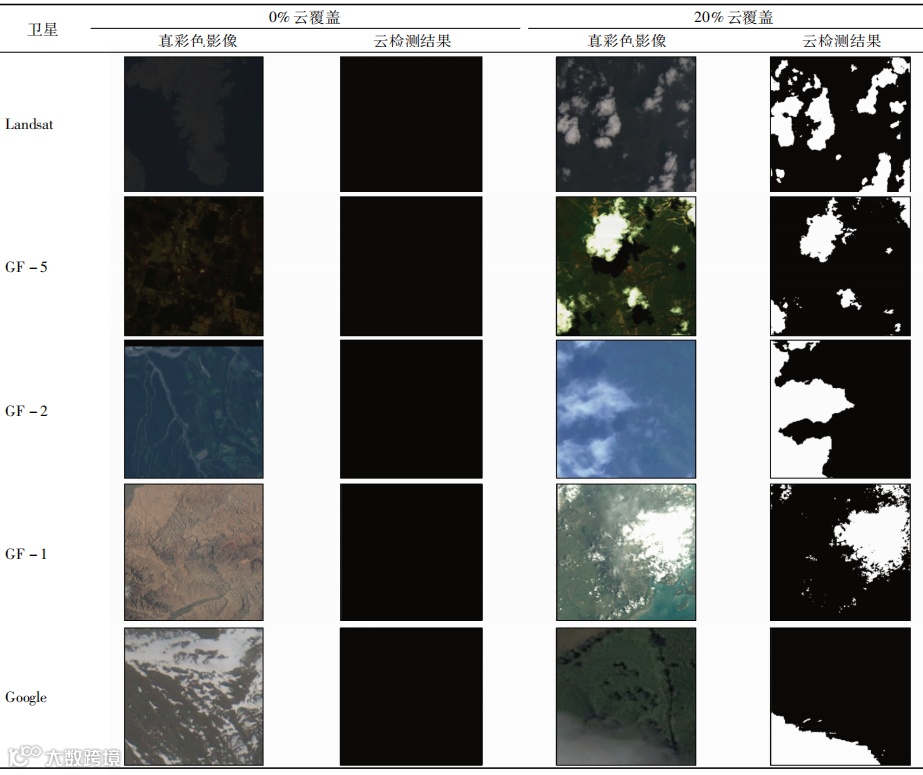Click the Landsat 20% cloud detection mask

pos(840,124)
